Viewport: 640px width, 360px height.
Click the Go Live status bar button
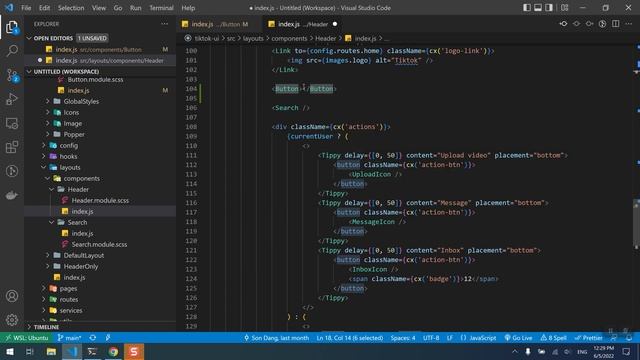tap(518, 338)
